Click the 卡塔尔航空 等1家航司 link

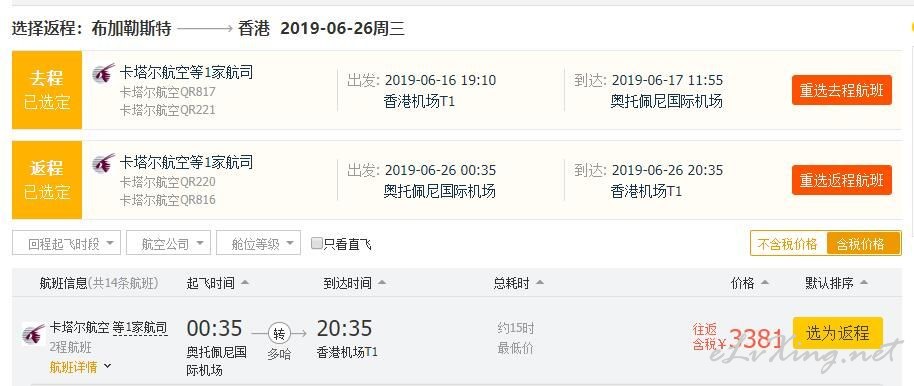click(x=108, y=328)
